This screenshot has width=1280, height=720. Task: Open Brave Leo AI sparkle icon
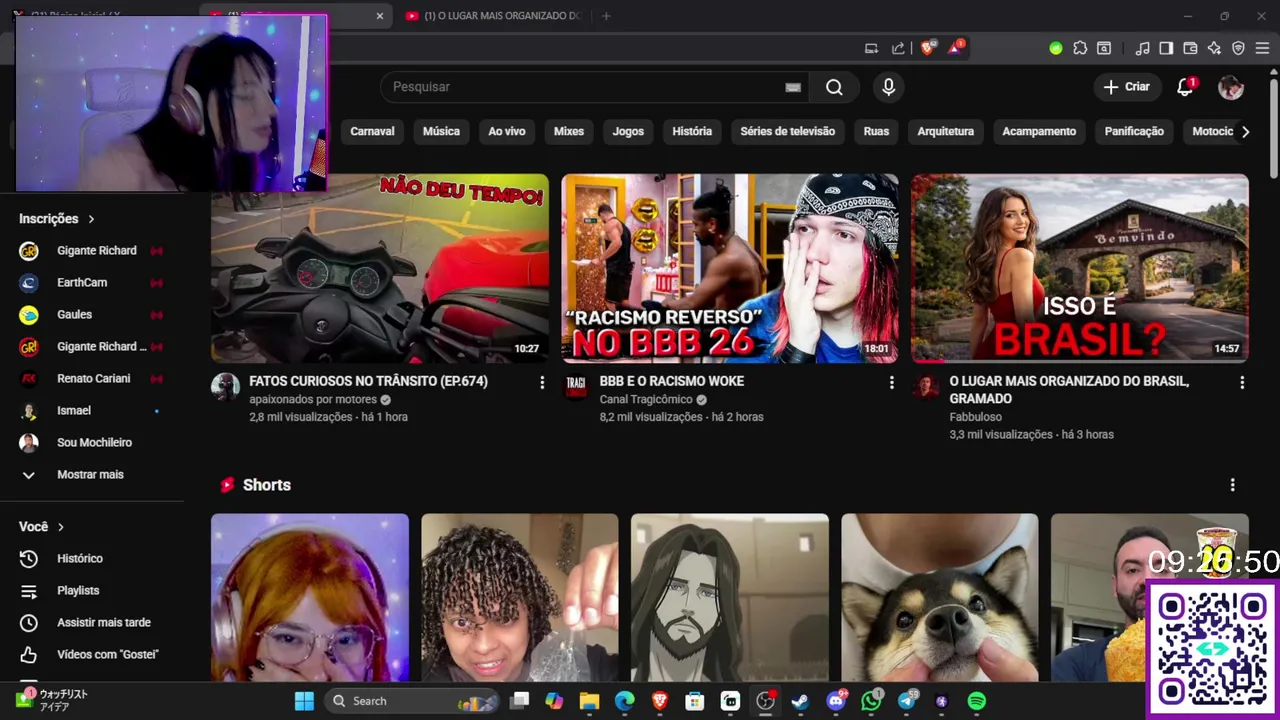coord(1214,48)
